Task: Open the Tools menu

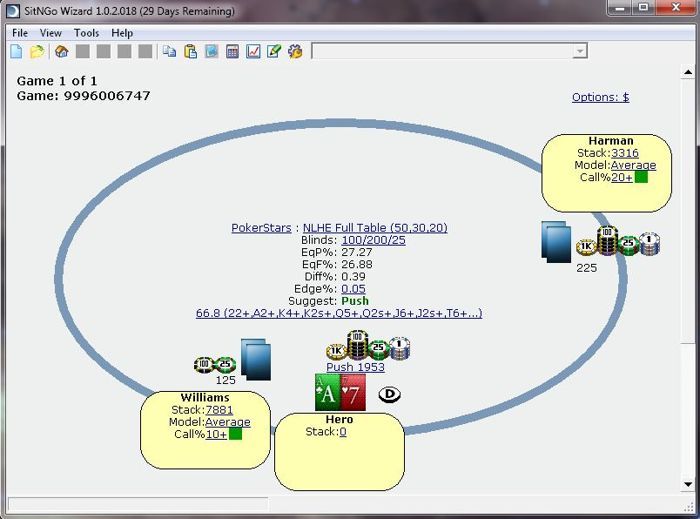Action: (87, 33)
